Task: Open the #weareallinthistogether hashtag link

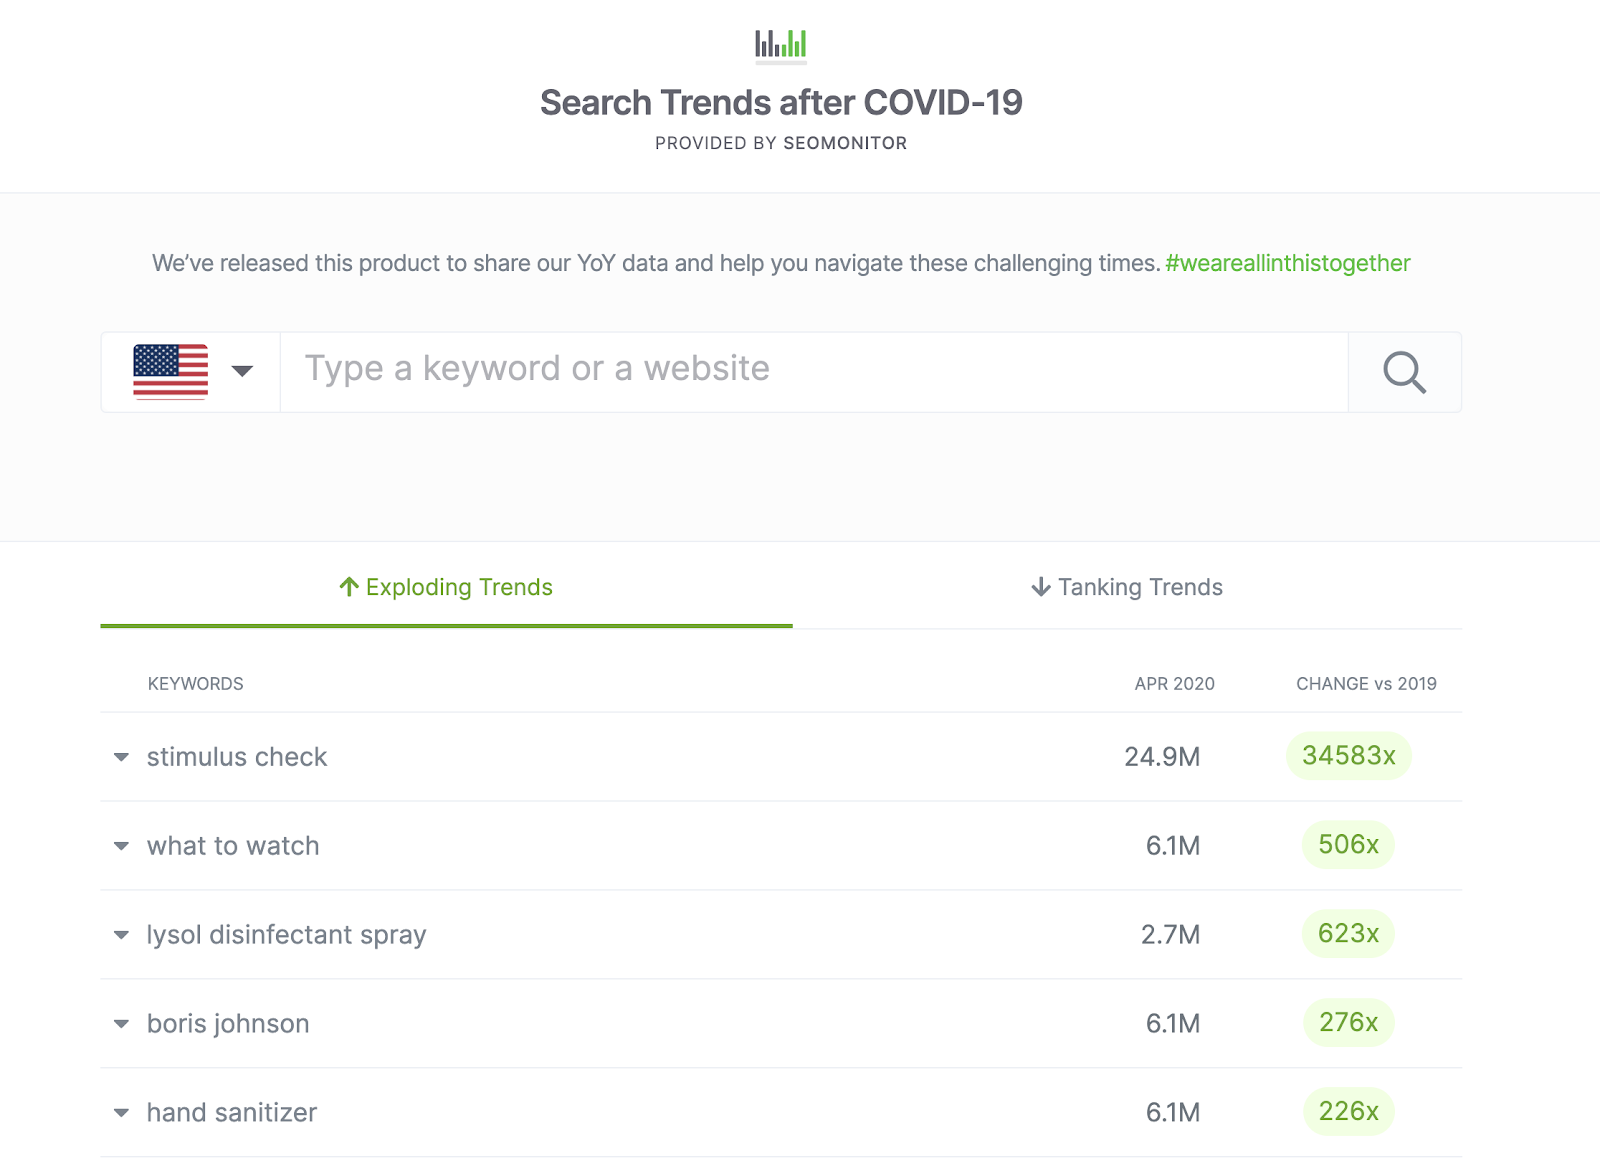Action: (1288, 263)
